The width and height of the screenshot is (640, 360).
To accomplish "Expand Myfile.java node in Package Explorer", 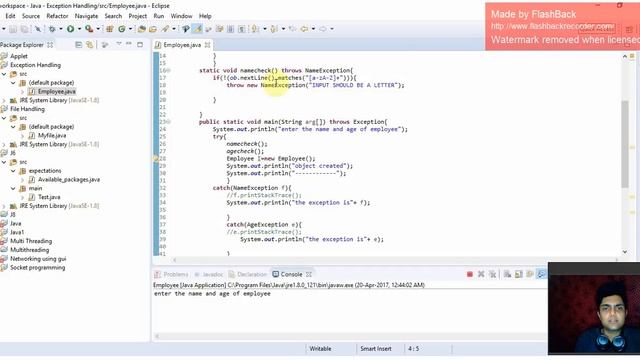I will 22,136.
